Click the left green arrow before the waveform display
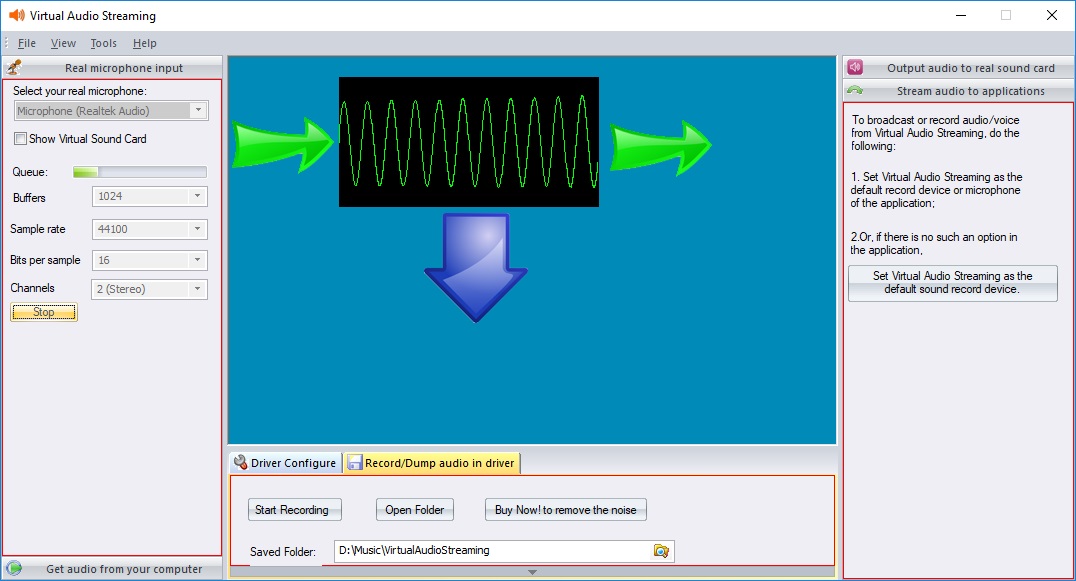The image size is (1076, 581). 283,144
